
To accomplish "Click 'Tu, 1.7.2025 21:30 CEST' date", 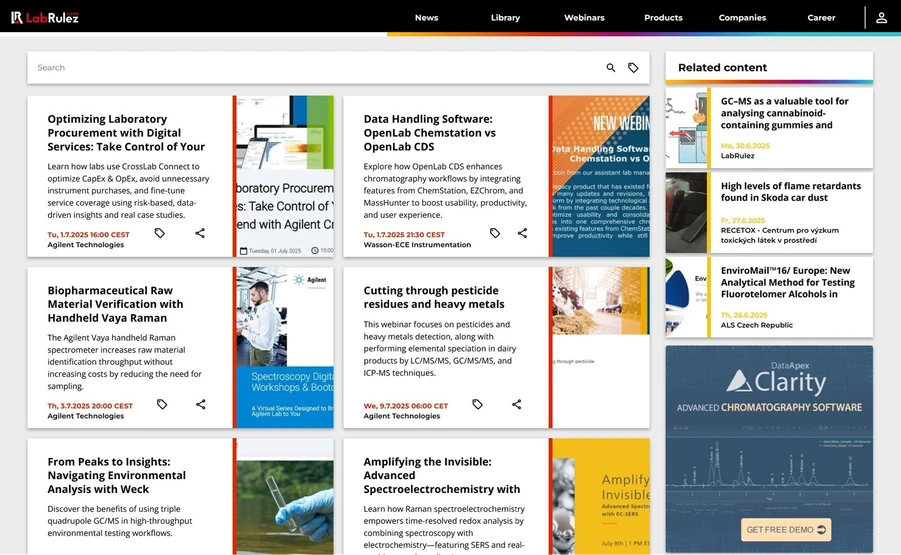I will [404, 234].
